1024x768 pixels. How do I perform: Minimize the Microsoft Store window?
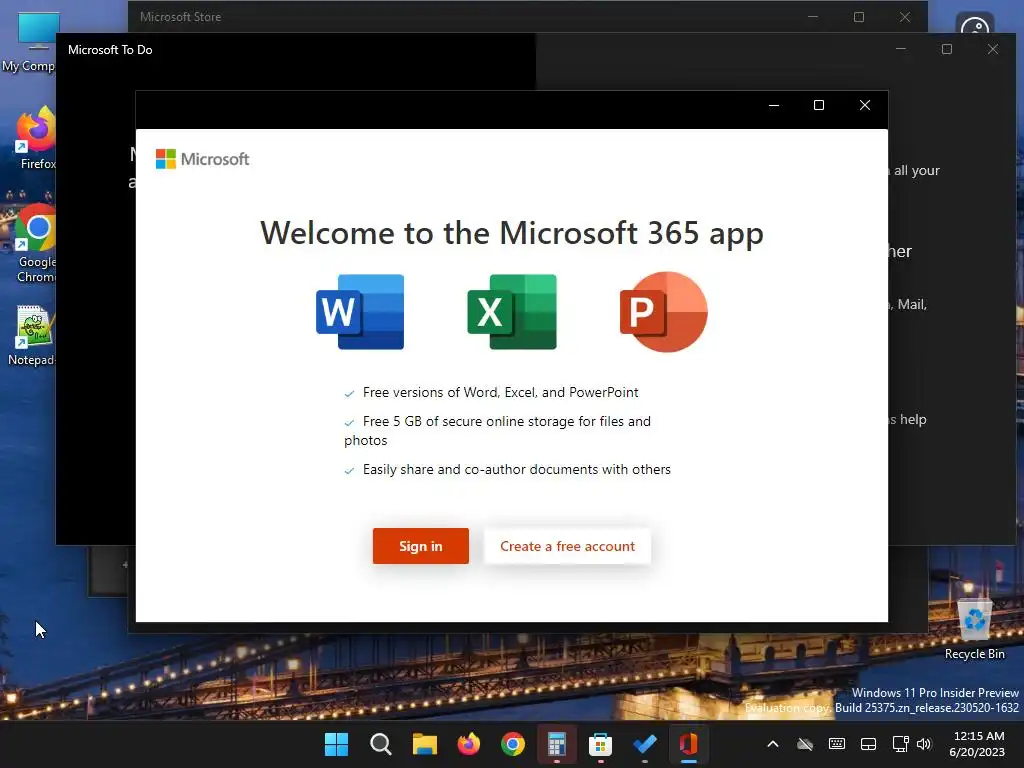pyautogui.click(x=813, y=17)
